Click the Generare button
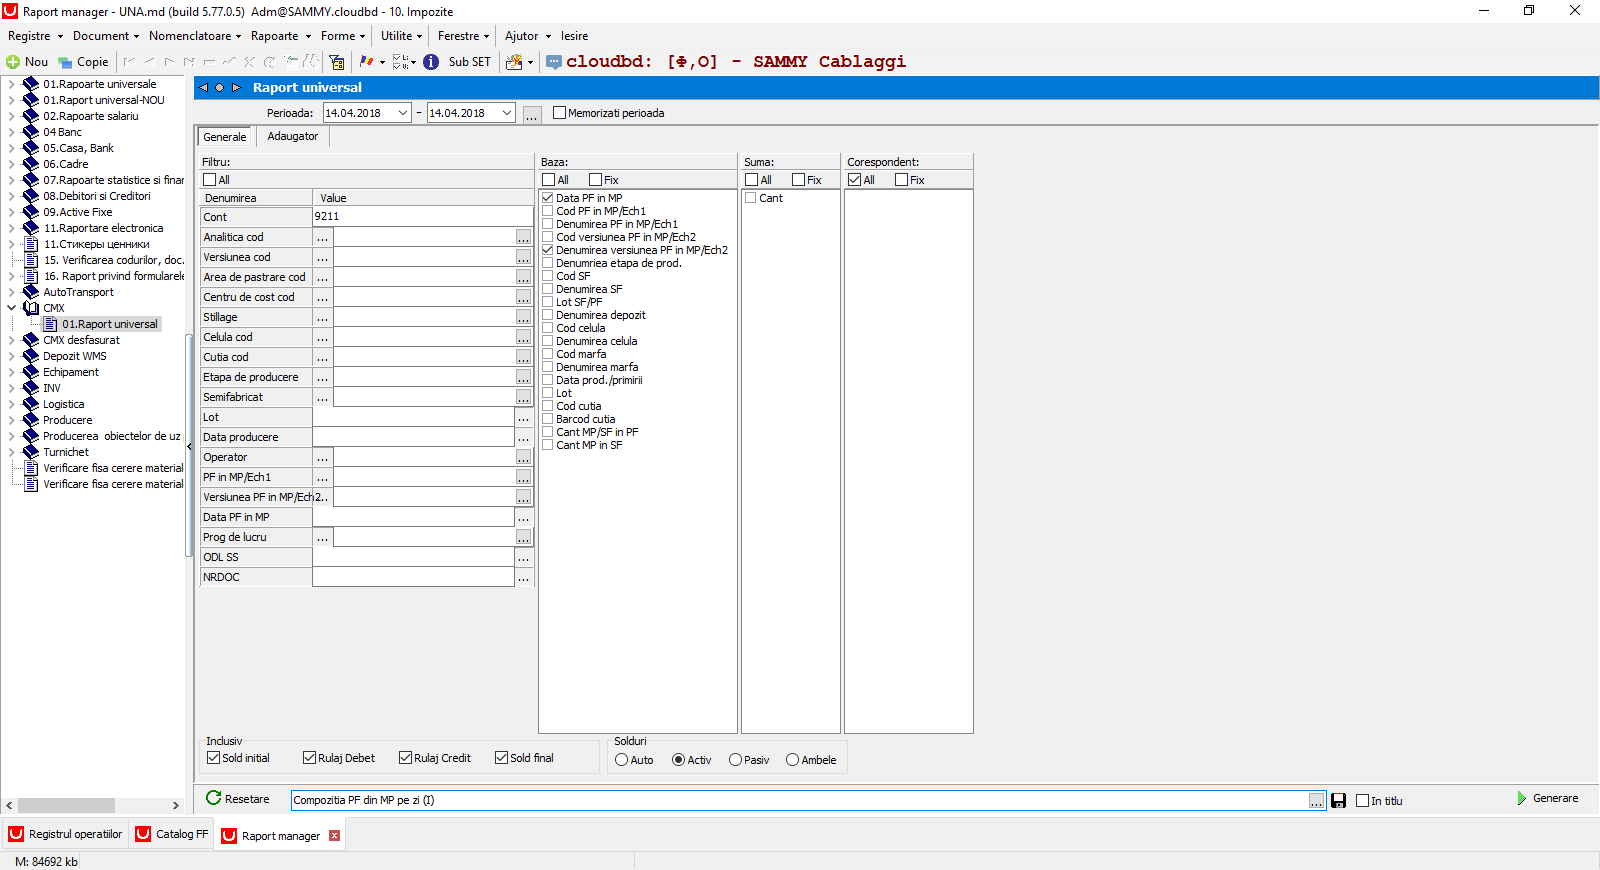 (x=1548, y=799)
